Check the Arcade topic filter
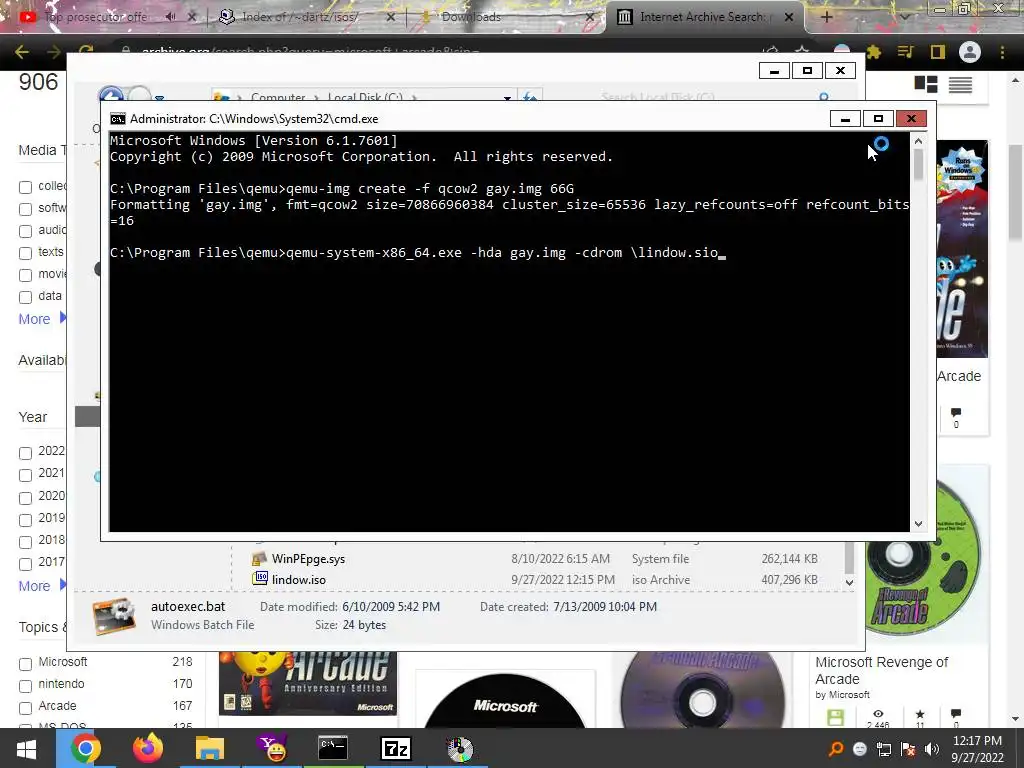 coord(25,708)
